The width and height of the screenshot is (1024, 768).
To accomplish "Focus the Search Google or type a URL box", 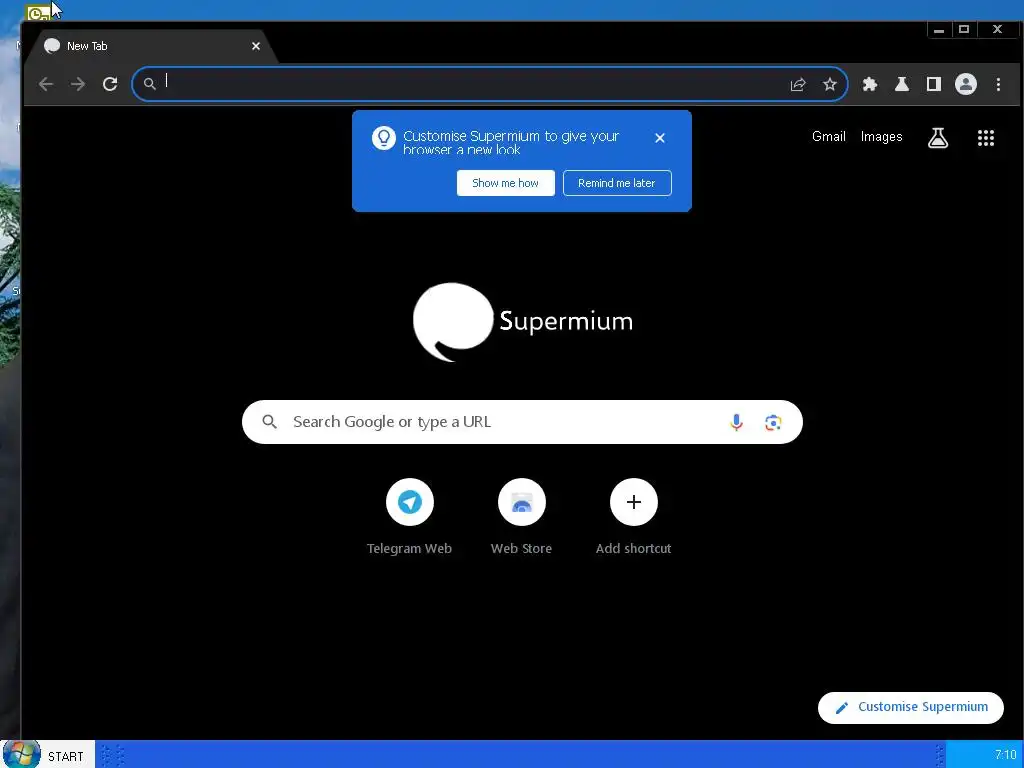I will click(522, 422).
